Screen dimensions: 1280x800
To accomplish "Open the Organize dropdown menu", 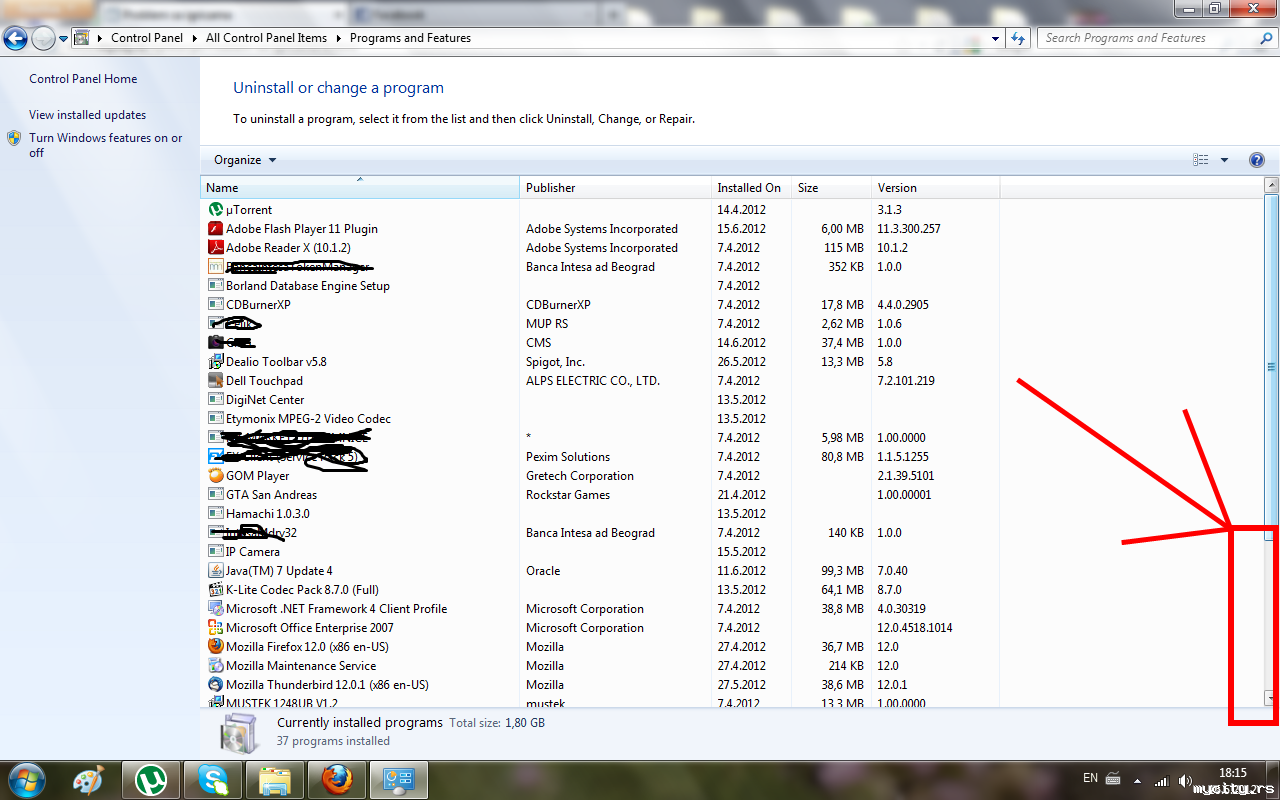I will click(x=245, y=160).
